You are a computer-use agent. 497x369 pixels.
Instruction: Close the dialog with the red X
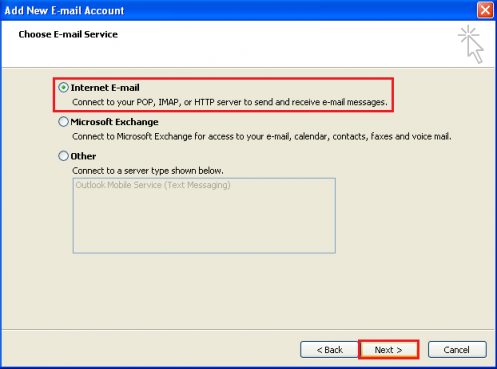485,10
